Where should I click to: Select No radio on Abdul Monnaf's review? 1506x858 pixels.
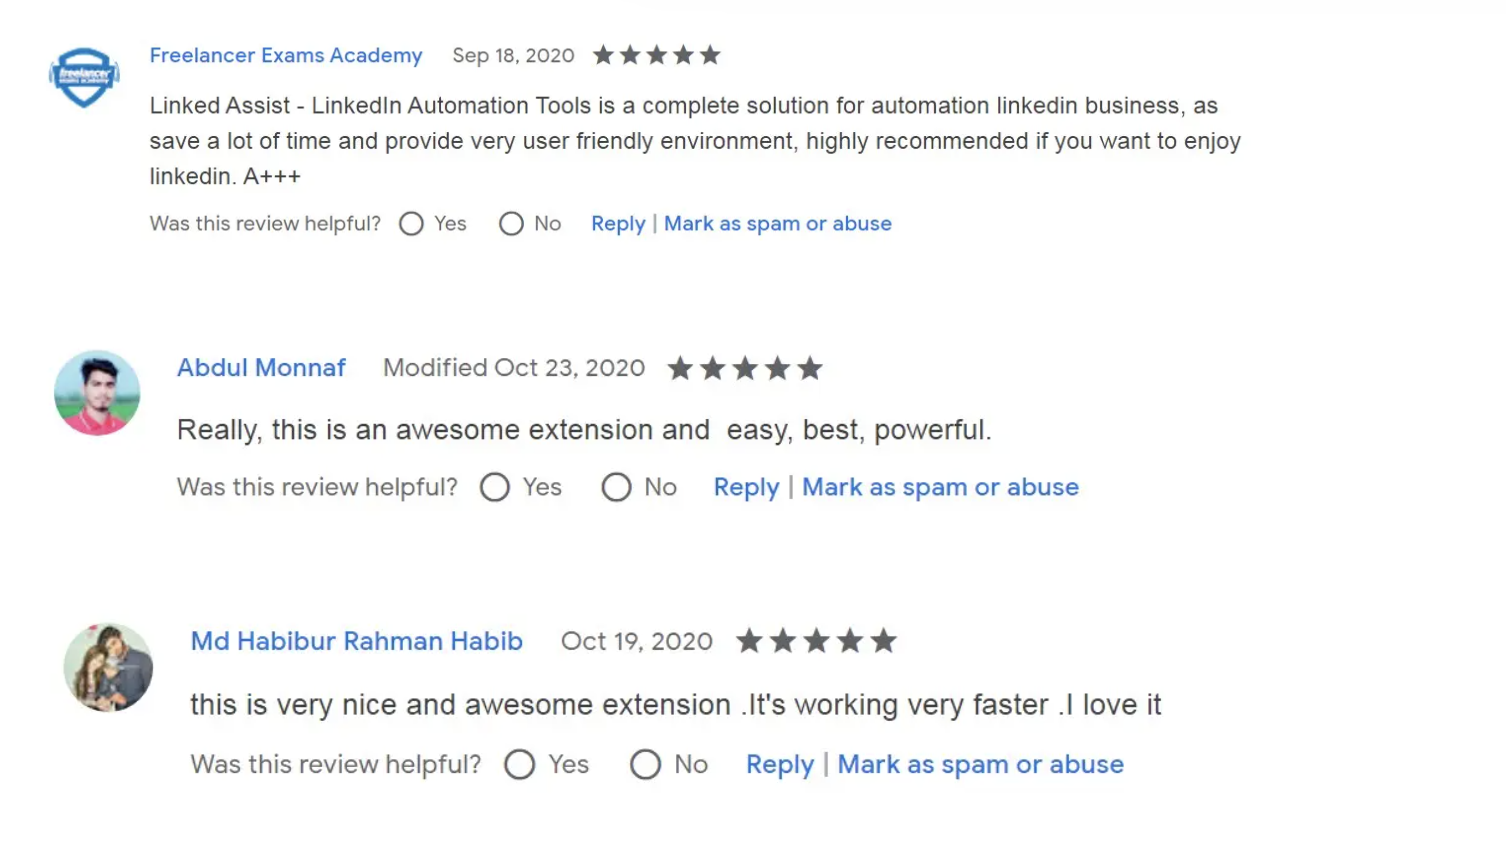[x=616, y=487]
